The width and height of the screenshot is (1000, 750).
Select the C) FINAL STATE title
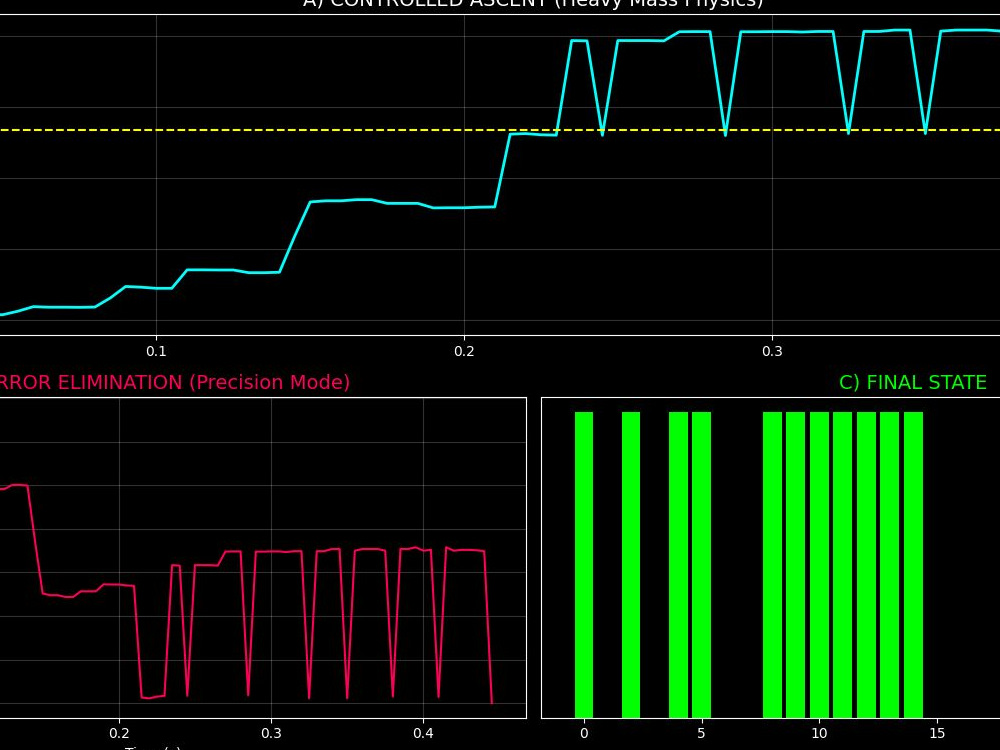coord(913,382)
